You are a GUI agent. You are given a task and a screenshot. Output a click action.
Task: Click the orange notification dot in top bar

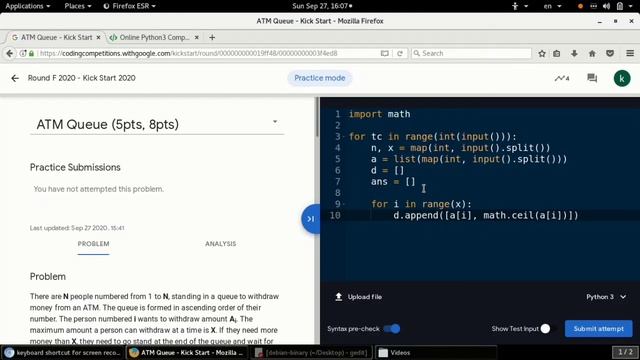tap(580, 6)
